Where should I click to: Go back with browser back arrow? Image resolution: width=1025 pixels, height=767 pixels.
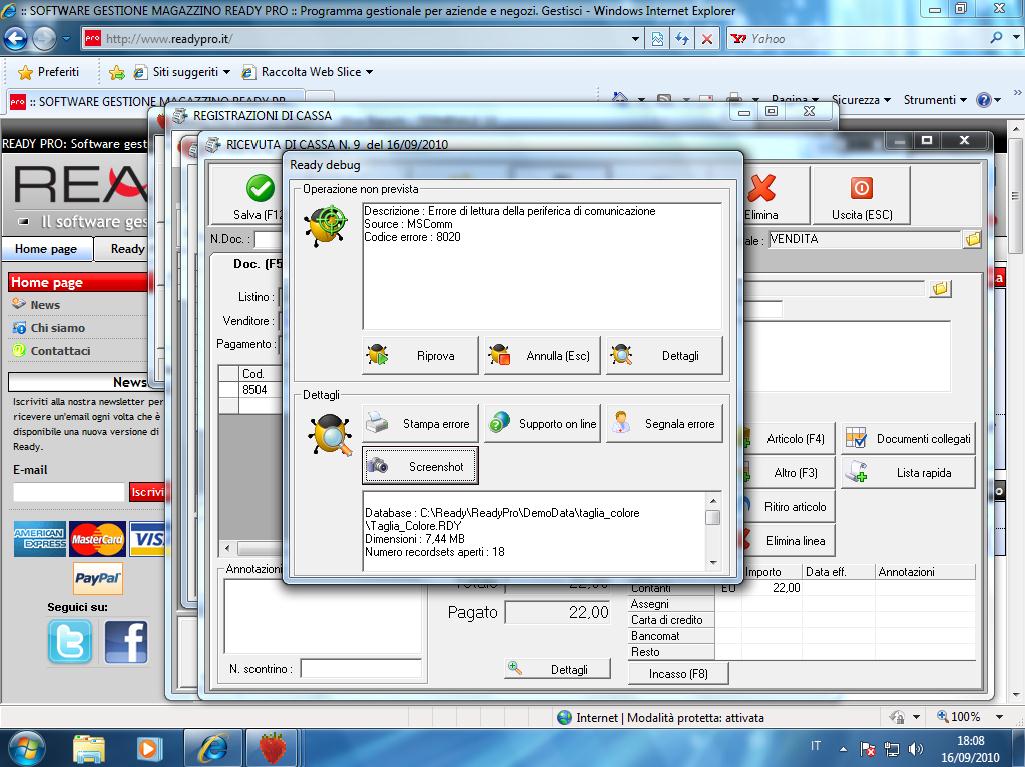point(15,39)
